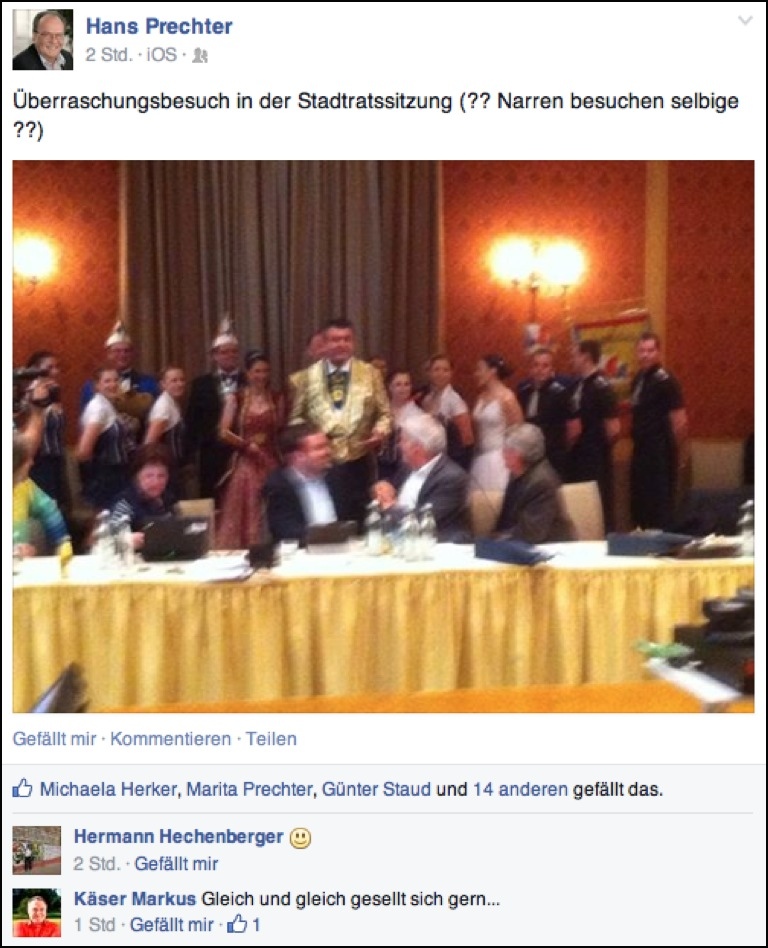Click Kommentieren under the photo
This screenshot has width=768, height=948.
171,739
